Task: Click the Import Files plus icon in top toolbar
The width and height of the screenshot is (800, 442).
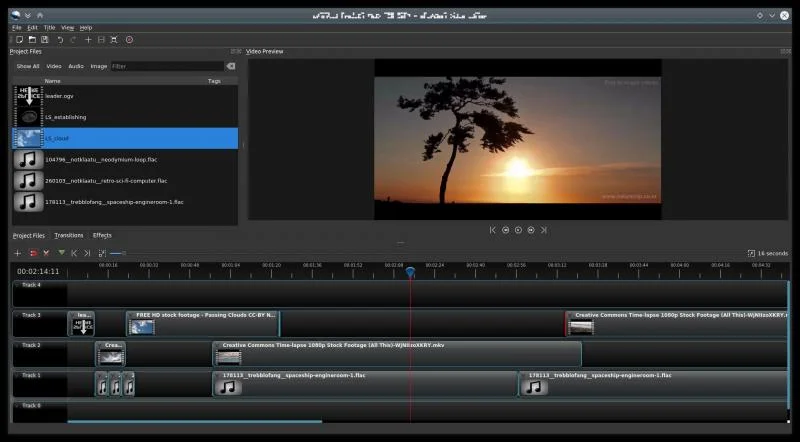Action: click(88, 40)
